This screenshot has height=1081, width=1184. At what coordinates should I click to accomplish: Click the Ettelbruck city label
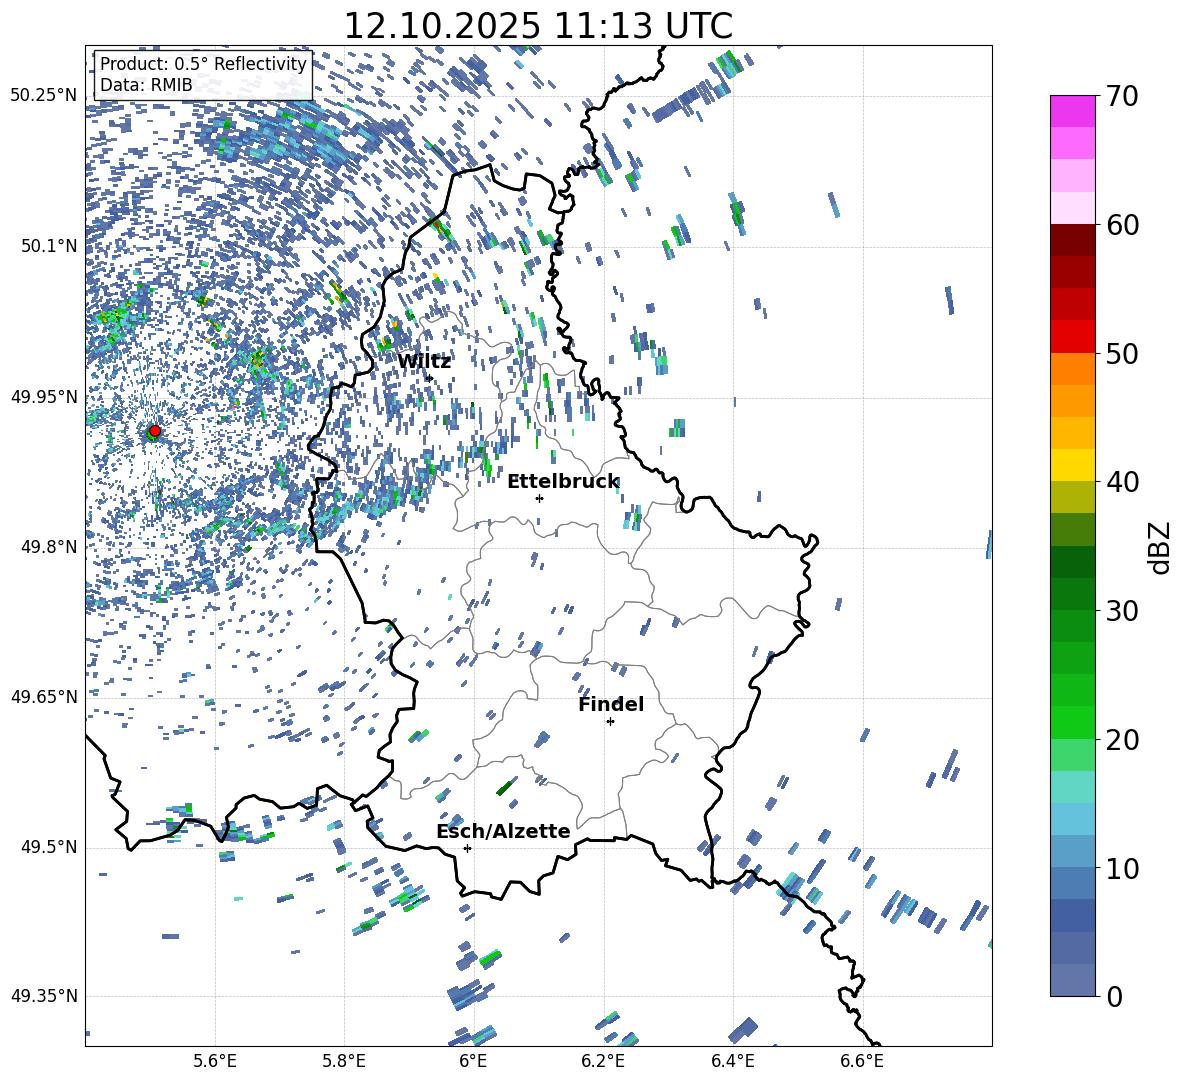pyautogui.click(x=563, y=482)
